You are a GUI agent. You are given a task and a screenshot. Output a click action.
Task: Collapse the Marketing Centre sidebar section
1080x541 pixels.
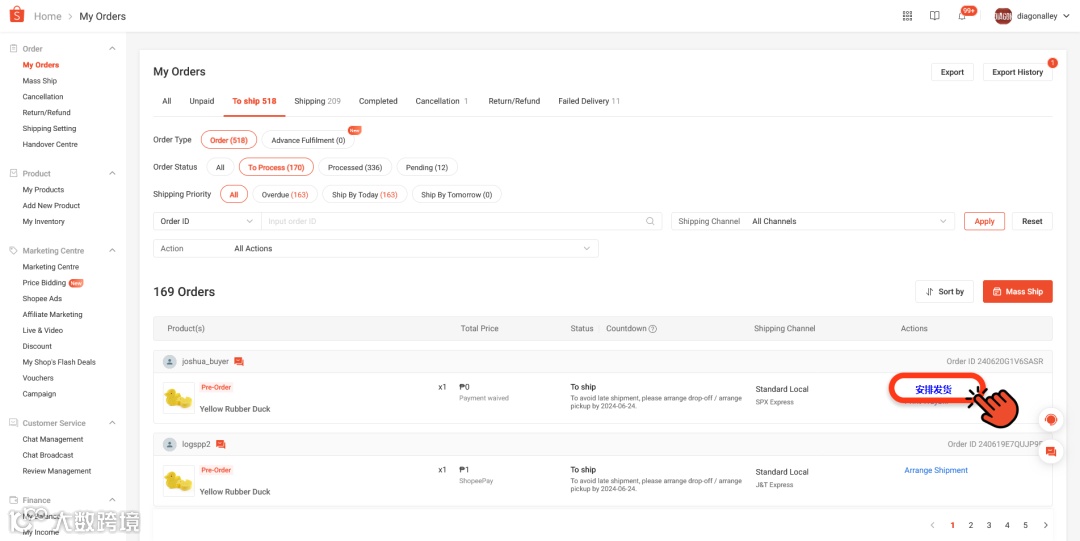pyautogui.click(x=112, y=251)
